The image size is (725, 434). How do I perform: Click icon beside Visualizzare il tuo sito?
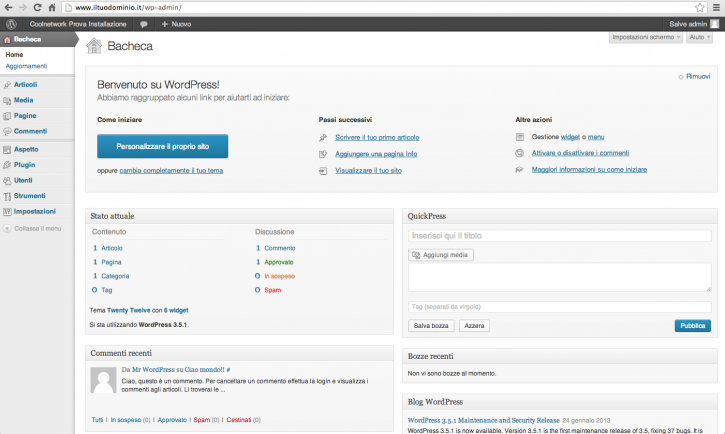click(x=323, y=171)
